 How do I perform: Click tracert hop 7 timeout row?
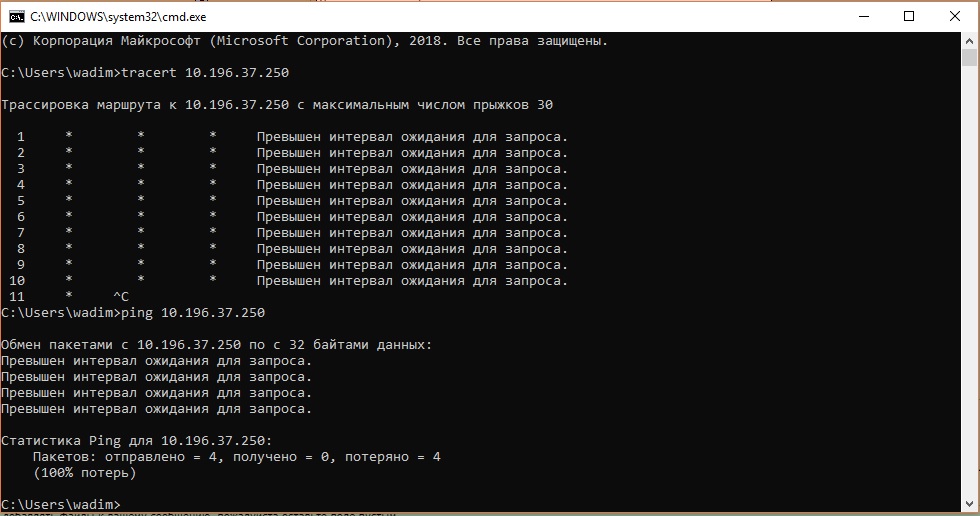(x=292, y=232)
